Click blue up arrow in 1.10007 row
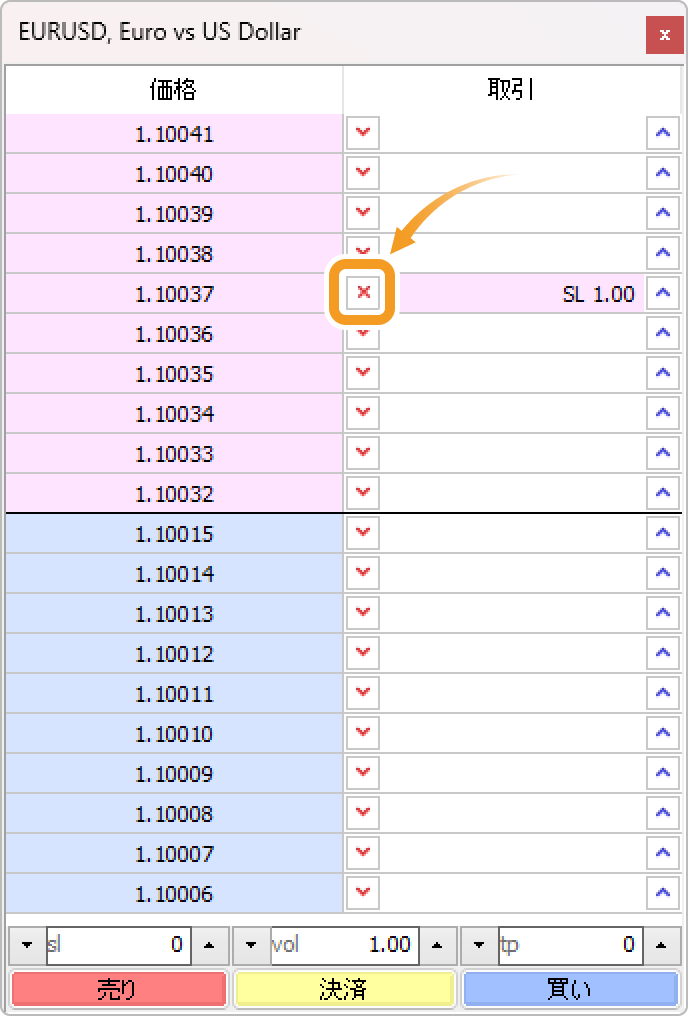Screen dimensions: 688x1016 (x=662, y=853)
